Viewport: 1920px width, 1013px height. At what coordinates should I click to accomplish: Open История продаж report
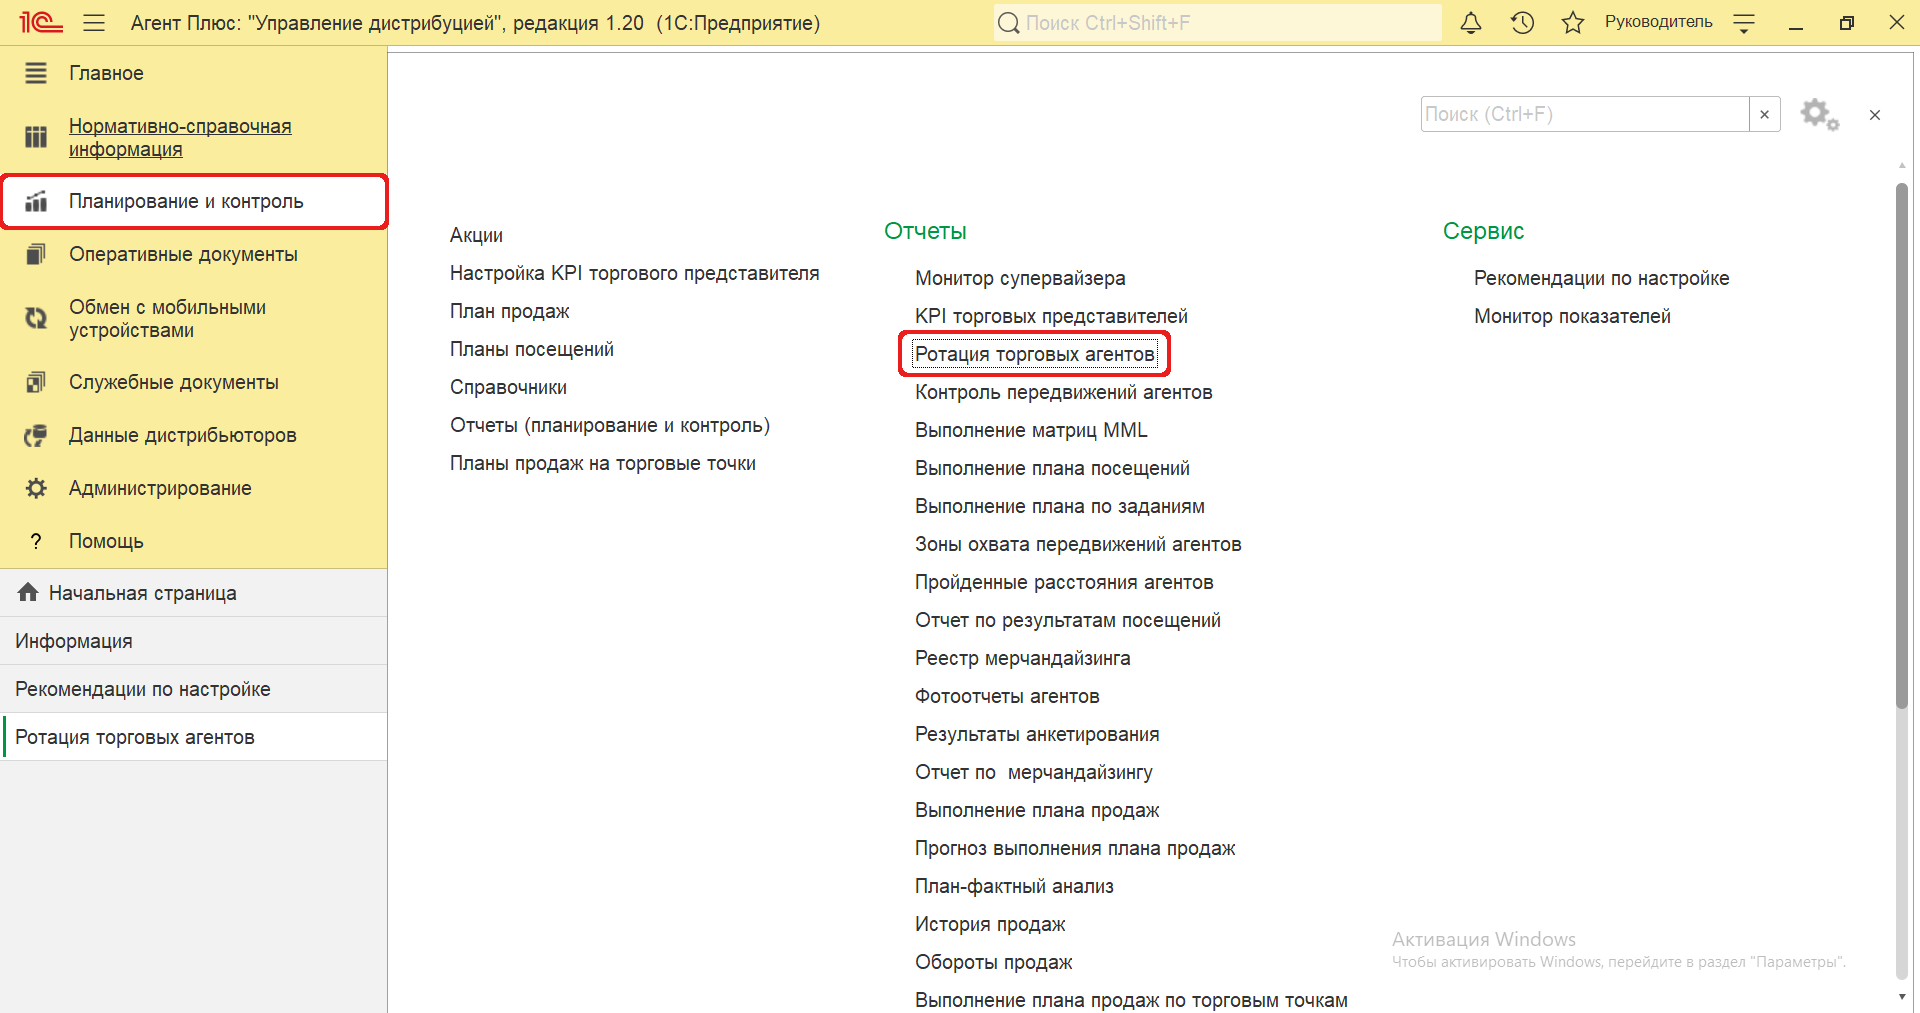point(990,924)
